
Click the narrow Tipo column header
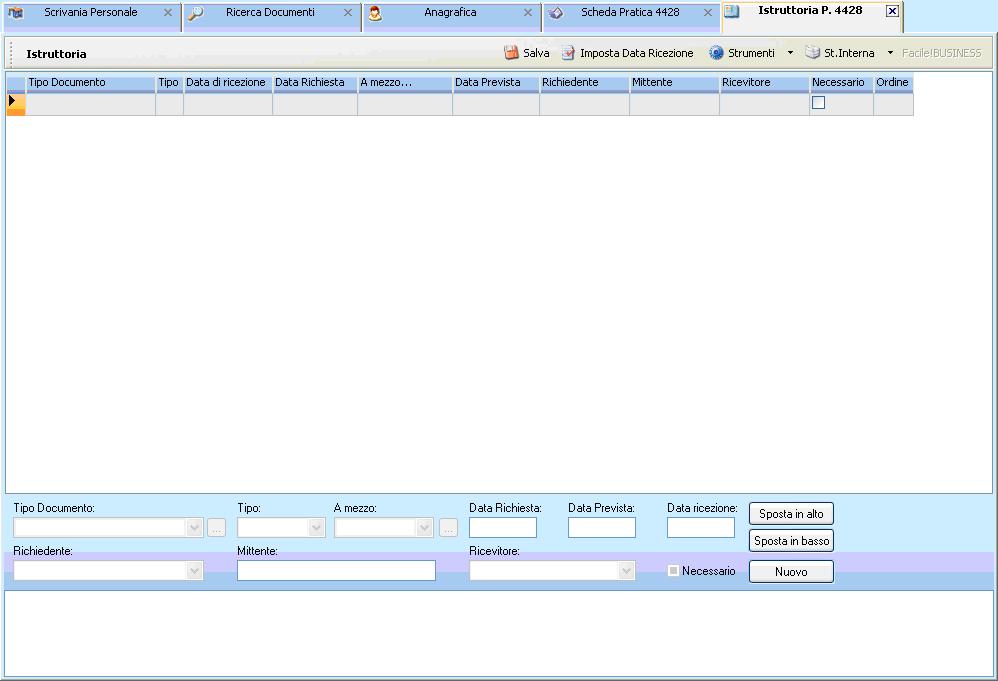pyautogui.click(x=169, y=83)
